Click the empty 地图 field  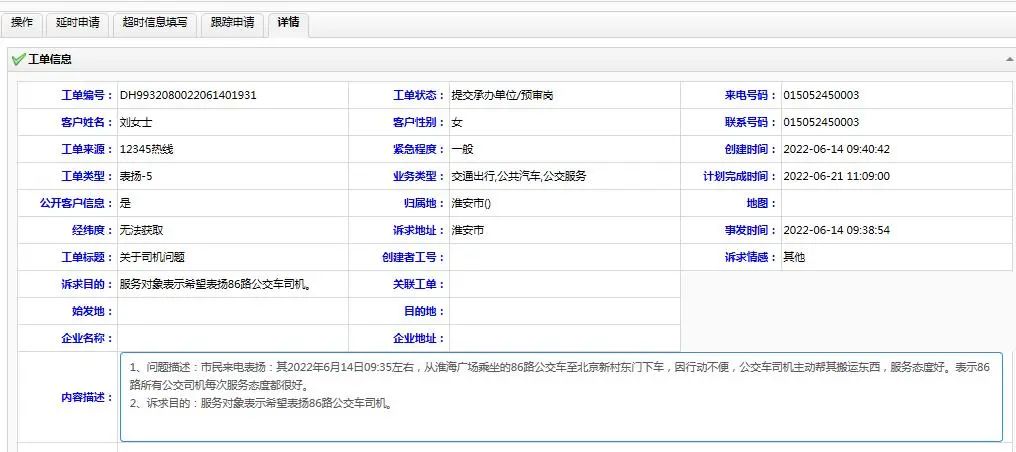pyautogui.click(x=895, y=203)
